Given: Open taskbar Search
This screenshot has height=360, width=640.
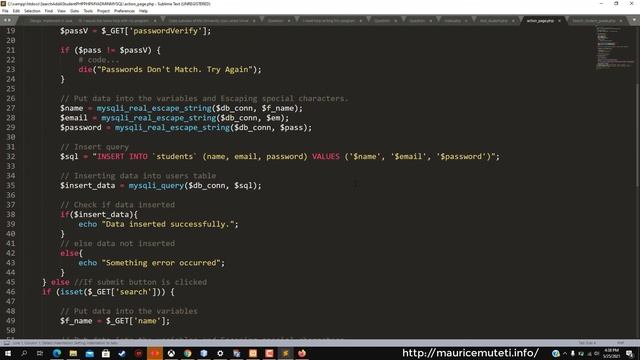Looking at the screenshot, I should point(24,353).
